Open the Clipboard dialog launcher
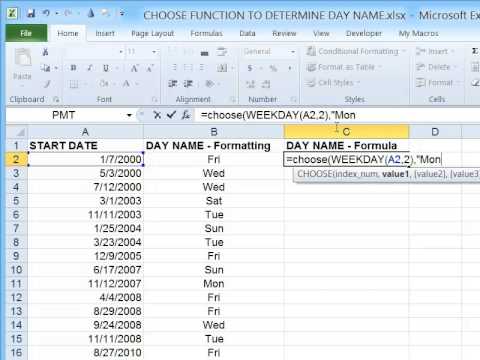 [x=56, y=99]
